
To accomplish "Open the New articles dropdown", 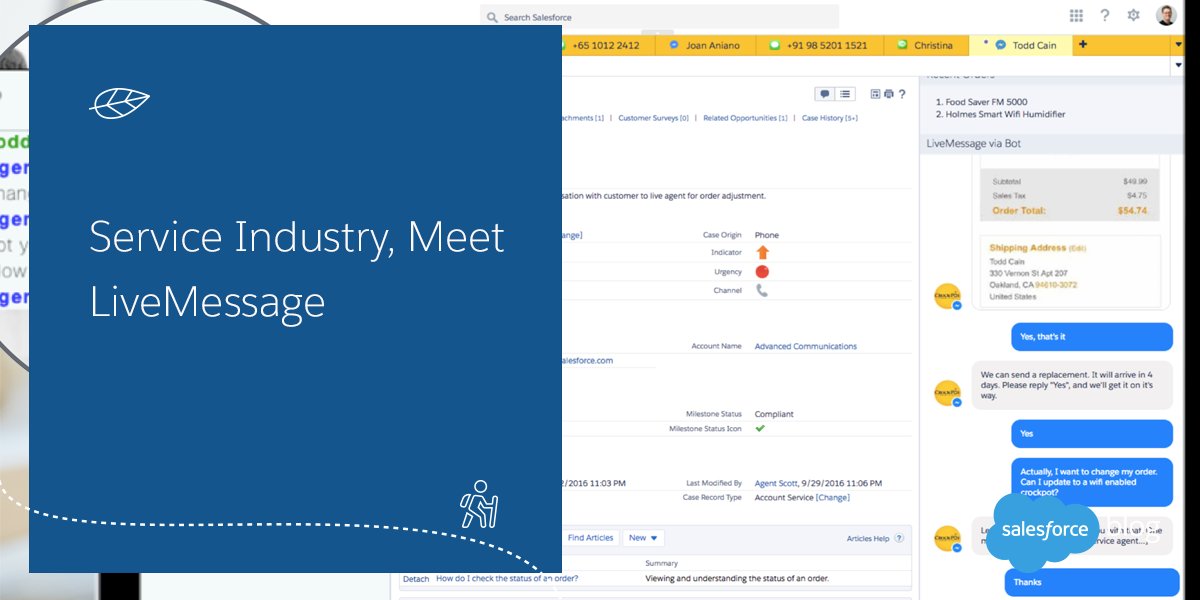I will point(643,538).
